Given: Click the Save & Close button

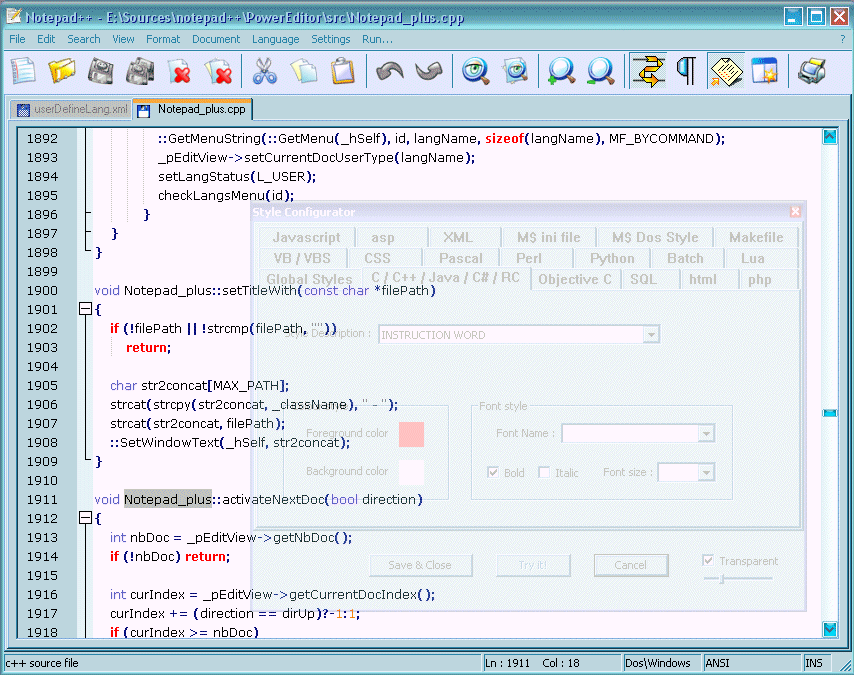Looking at the screenshot, I should (x=420, y=565).
